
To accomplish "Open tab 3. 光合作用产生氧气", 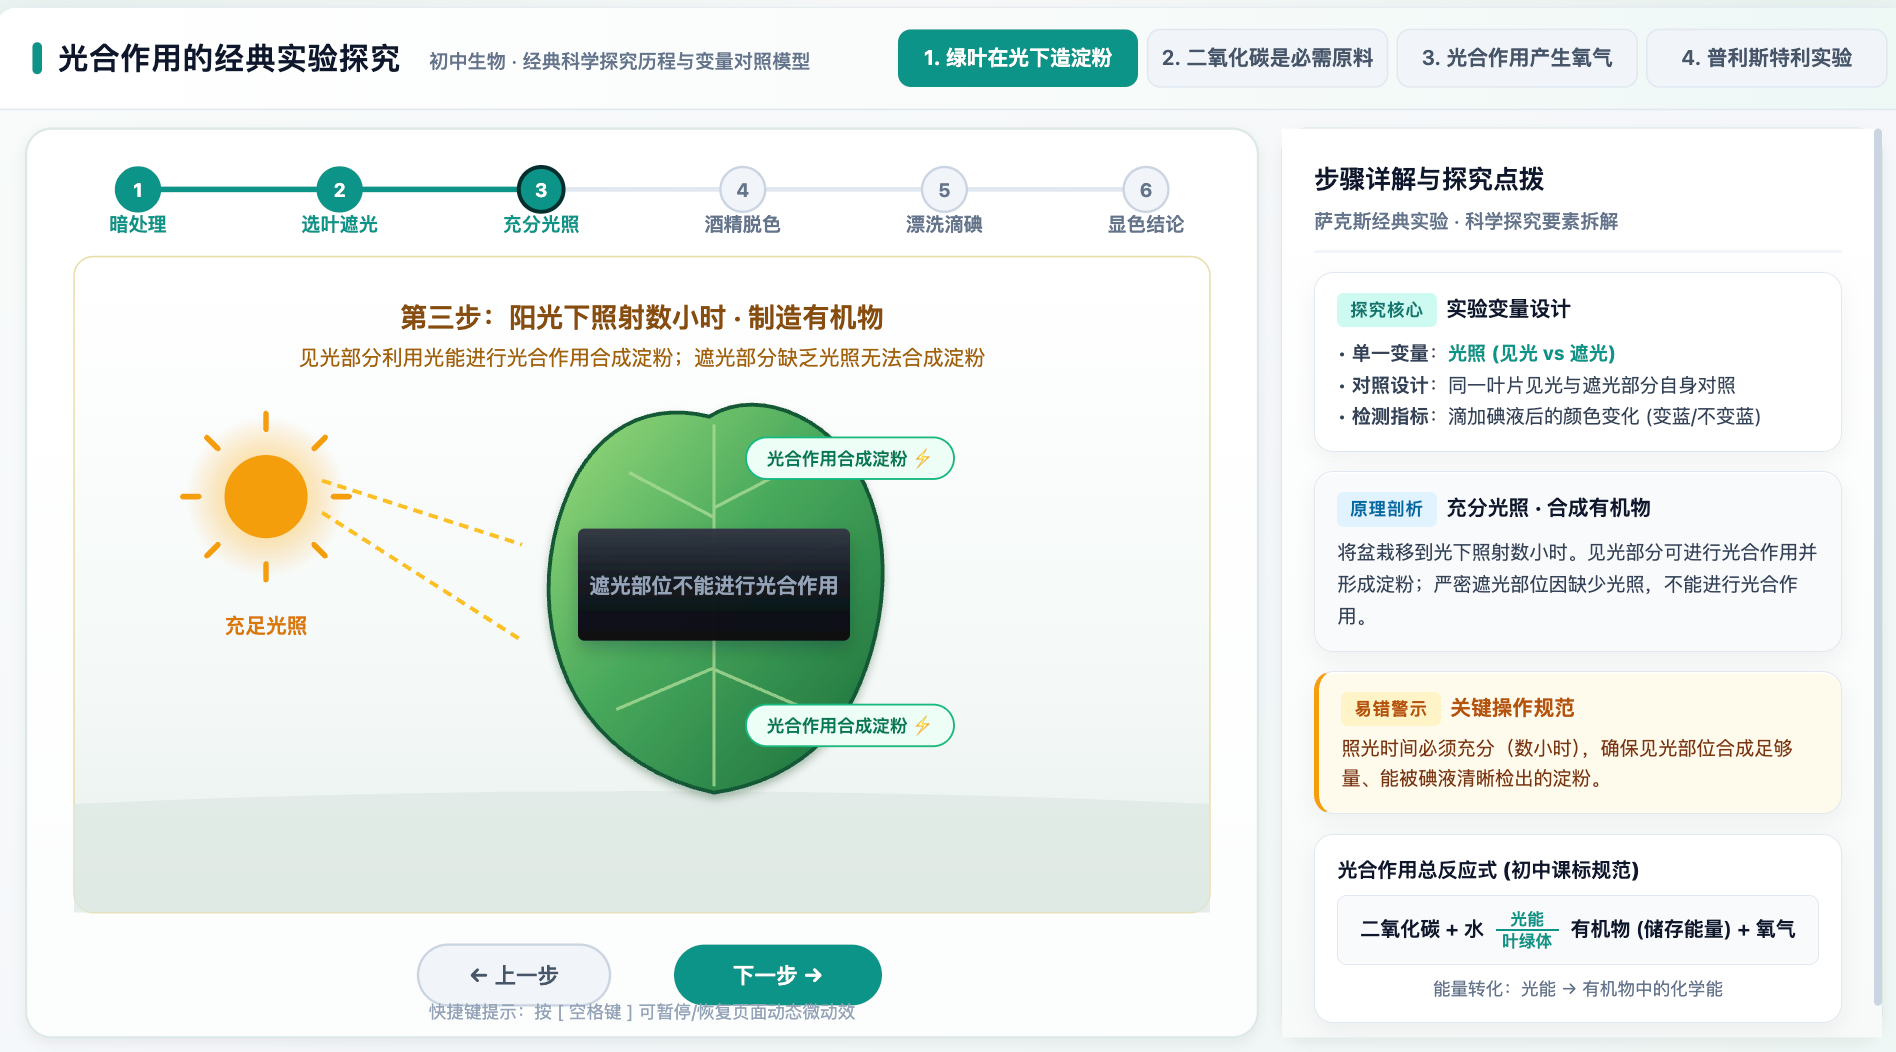I will pyautogui.click(x=1517, y=58).
